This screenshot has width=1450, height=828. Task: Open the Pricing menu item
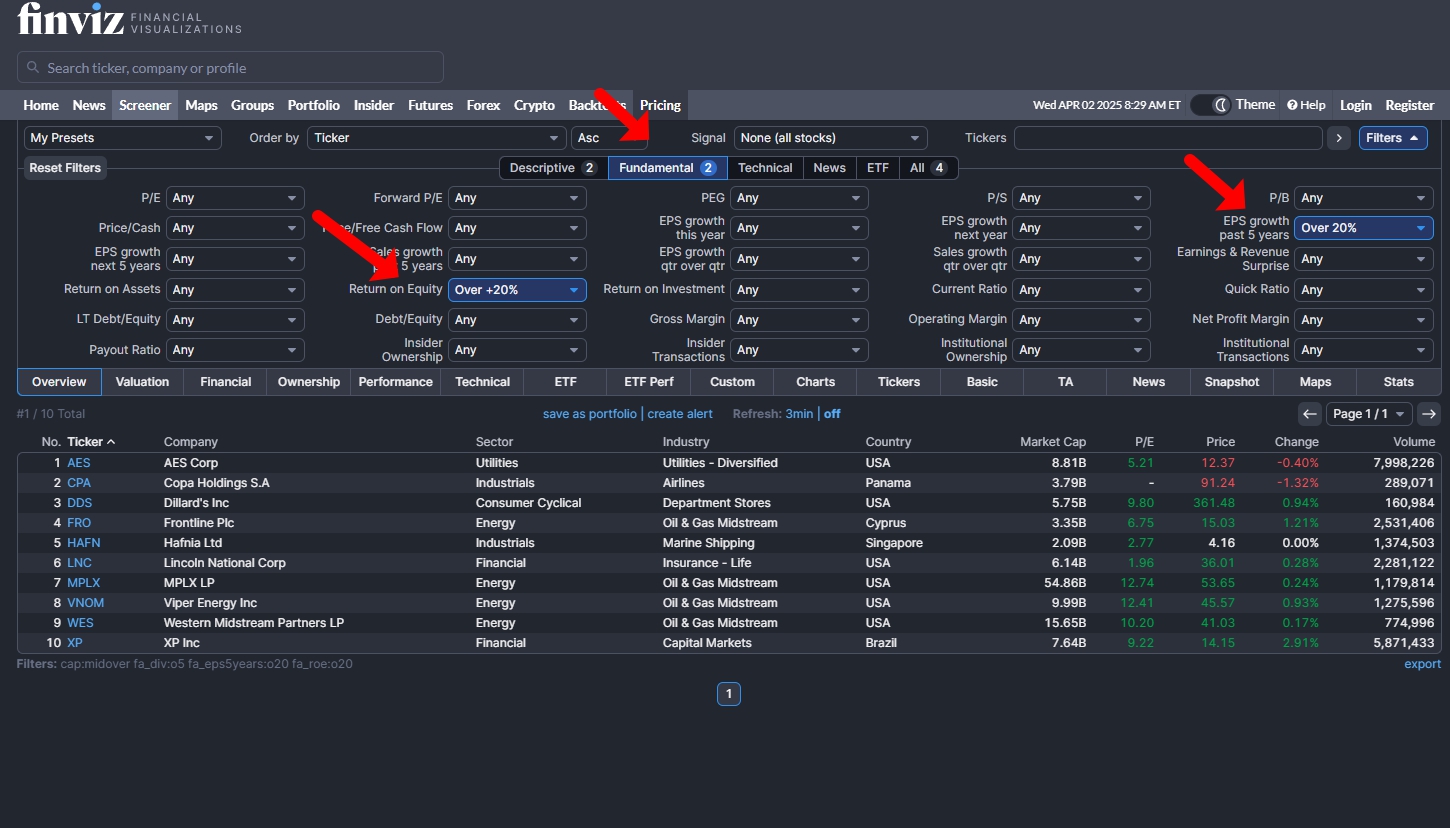660,105
